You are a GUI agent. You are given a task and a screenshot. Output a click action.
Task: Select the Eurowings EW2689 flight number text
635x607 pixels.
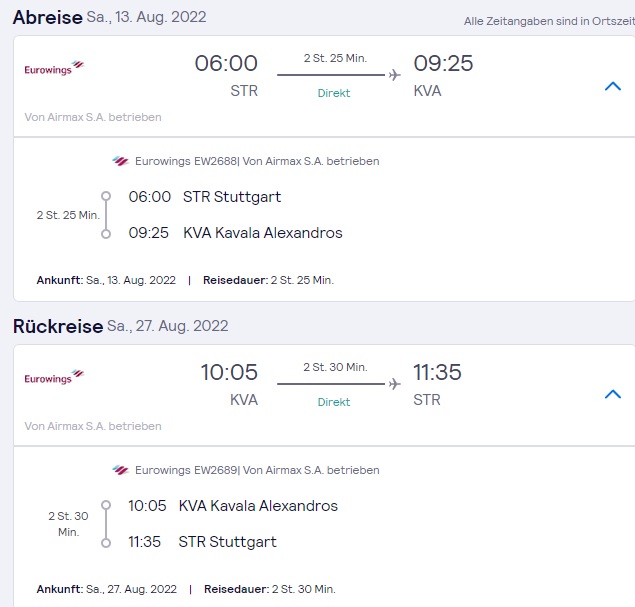pyautogui.click(x=185, y=470)
